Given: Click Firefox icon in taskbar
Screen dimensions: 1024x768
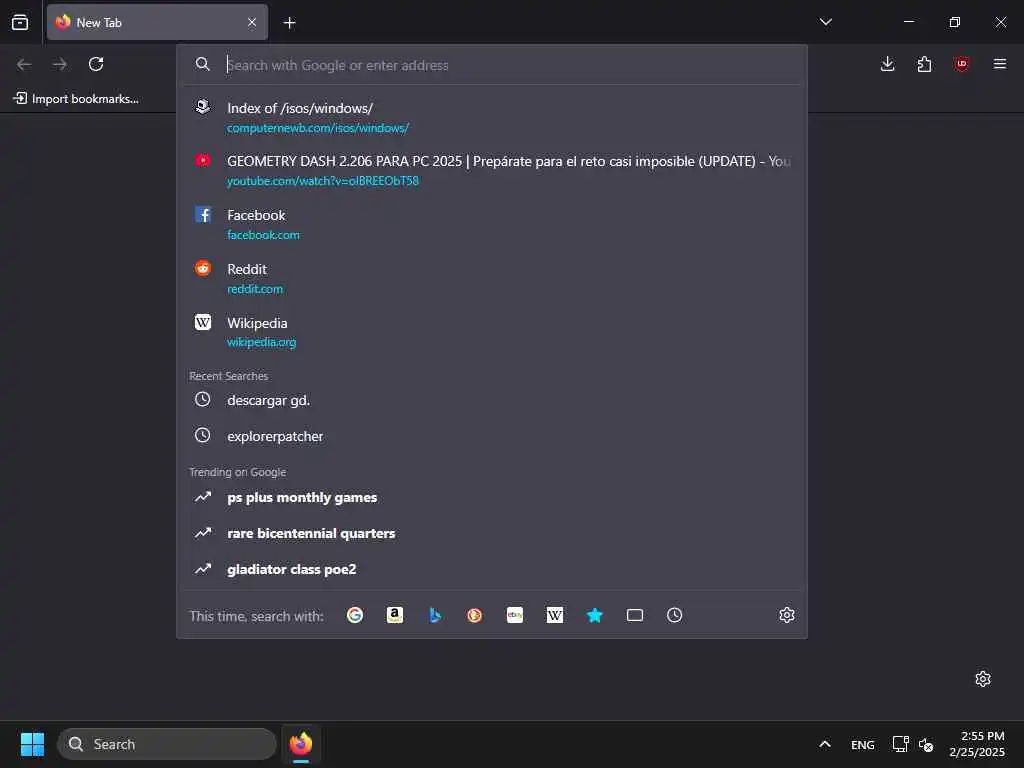Looking at the screenshot, I should [301, 744].
